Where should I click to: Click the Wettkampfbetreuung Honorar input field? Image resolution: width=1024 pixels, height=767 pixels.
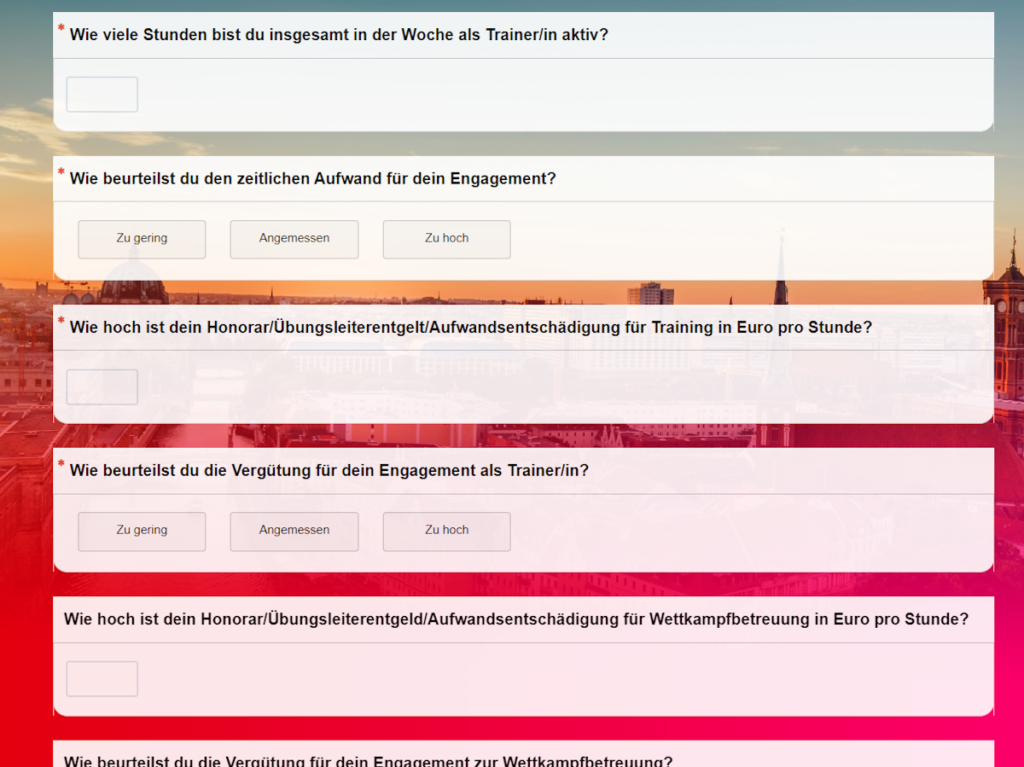(x=102, y=679)
